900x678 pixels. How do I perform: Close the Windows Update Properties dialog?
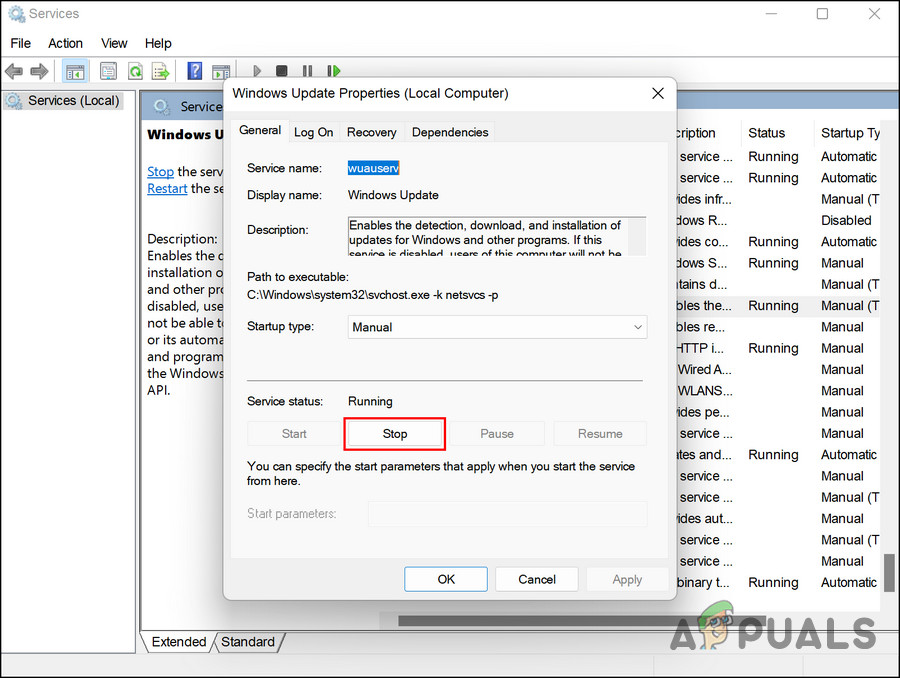click(x=658, y=93)
